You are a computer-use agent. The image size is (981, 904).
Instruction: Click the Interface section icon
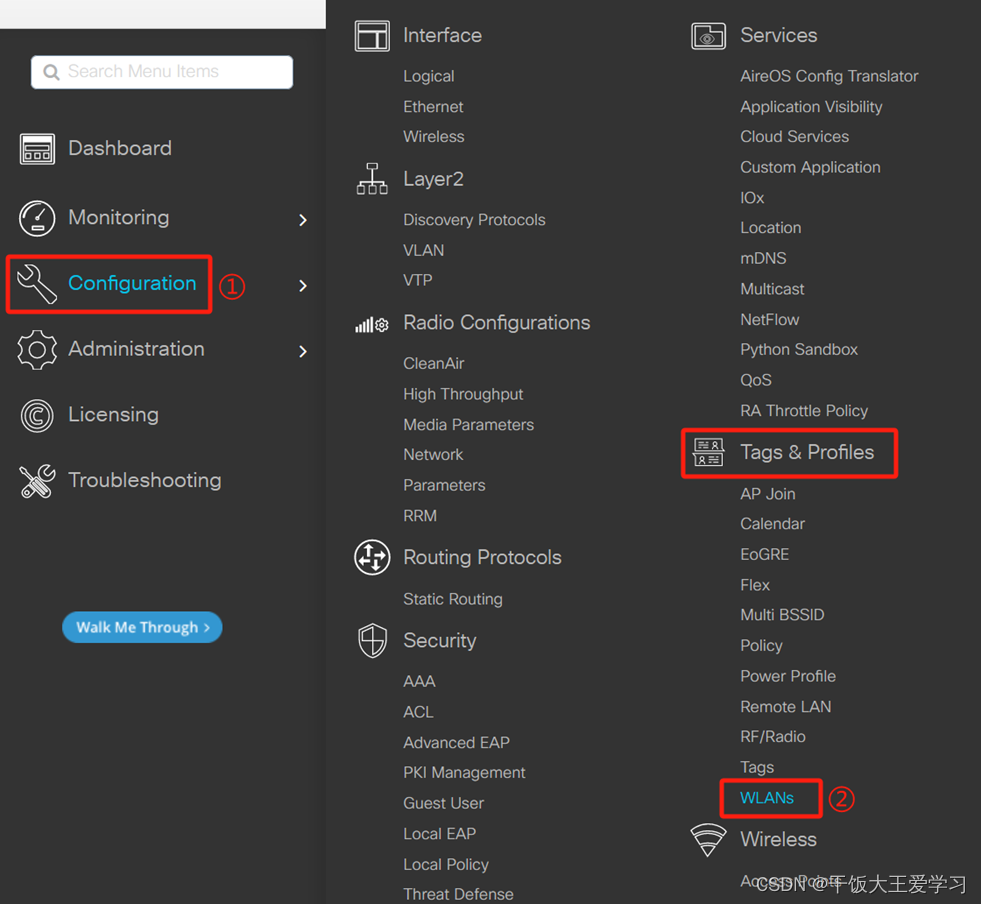pyautogui.click(x=371, y=35)
